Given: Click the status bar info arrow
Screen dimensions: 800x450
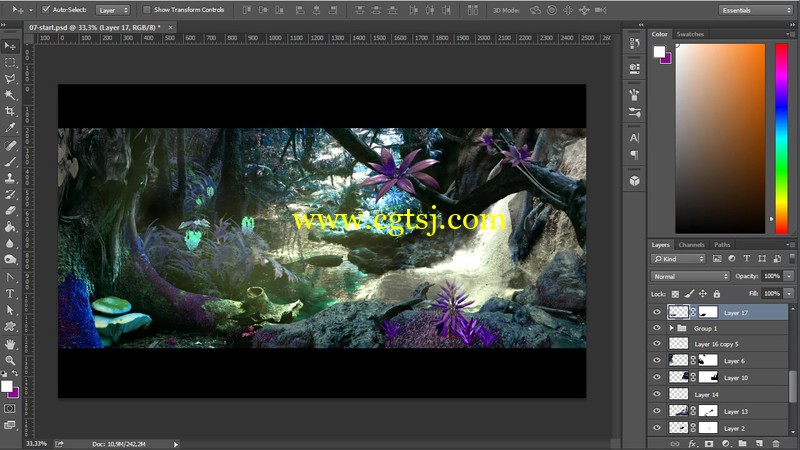Looking at the screenshot, I should 176,444.
